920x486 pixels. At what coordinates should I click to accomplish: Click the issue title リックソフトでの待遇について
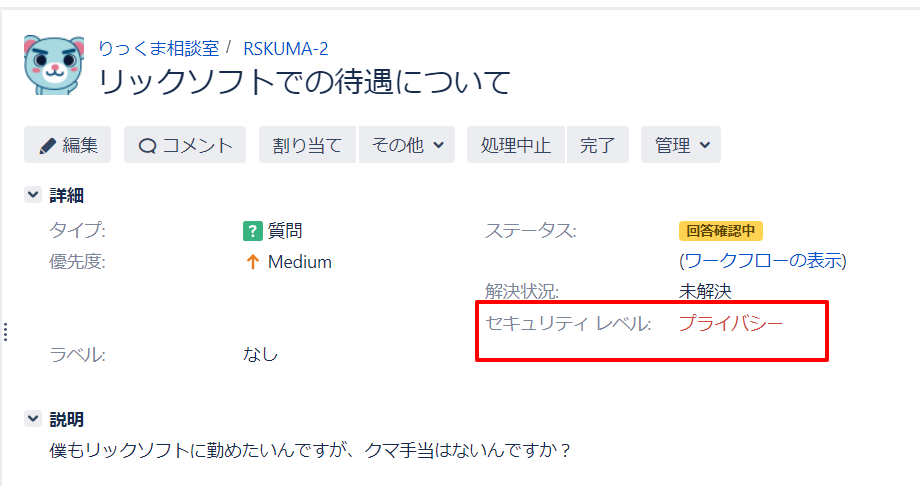pyautogui.click(x=305, y=82)
